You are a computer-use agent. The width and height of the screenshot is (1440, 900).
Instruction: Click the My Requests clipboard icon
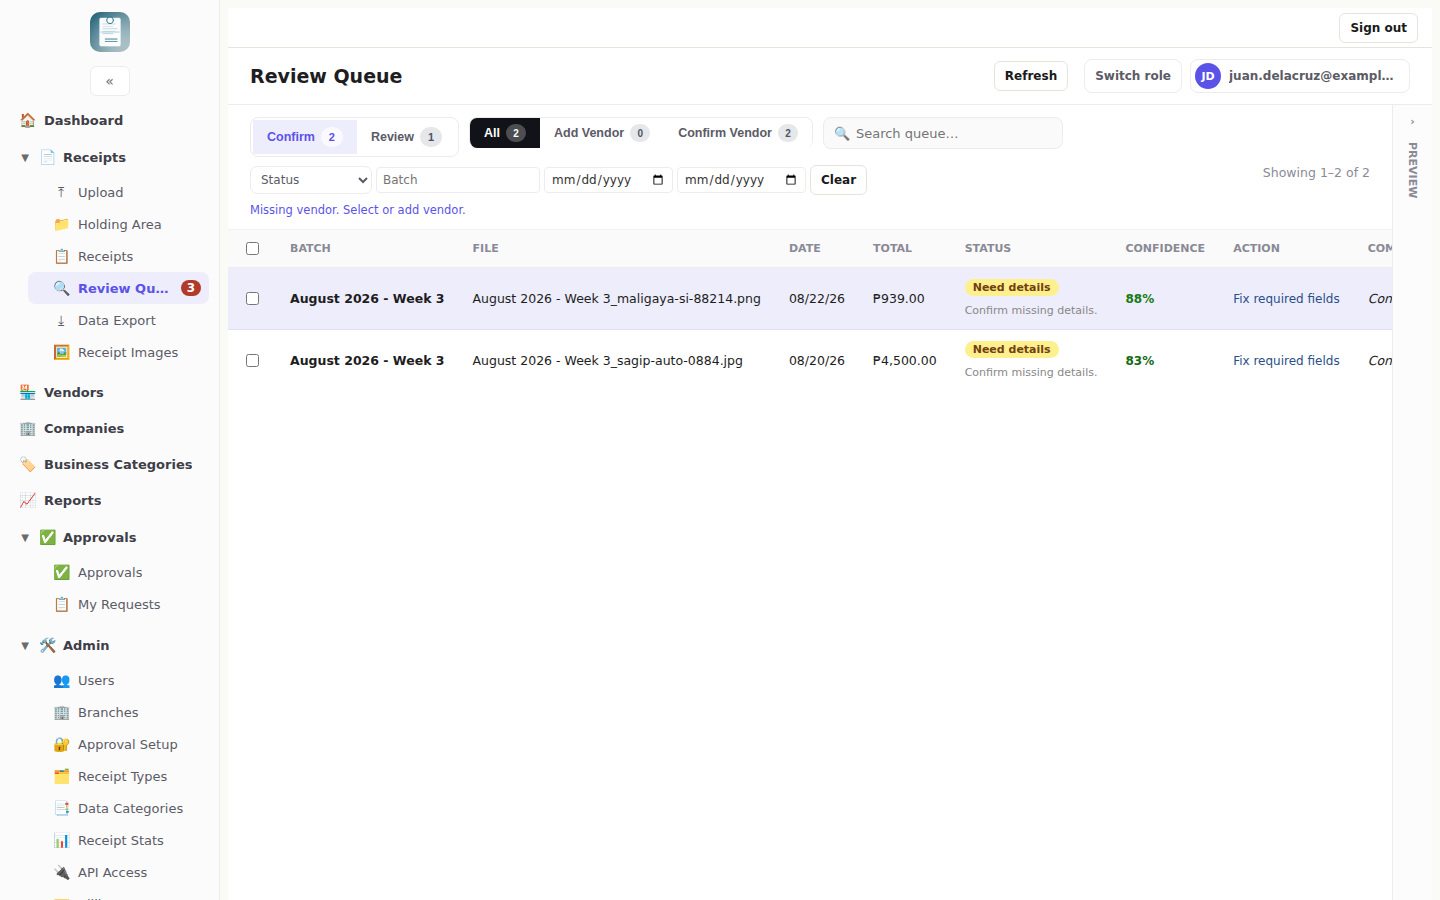tap(61, 604)
